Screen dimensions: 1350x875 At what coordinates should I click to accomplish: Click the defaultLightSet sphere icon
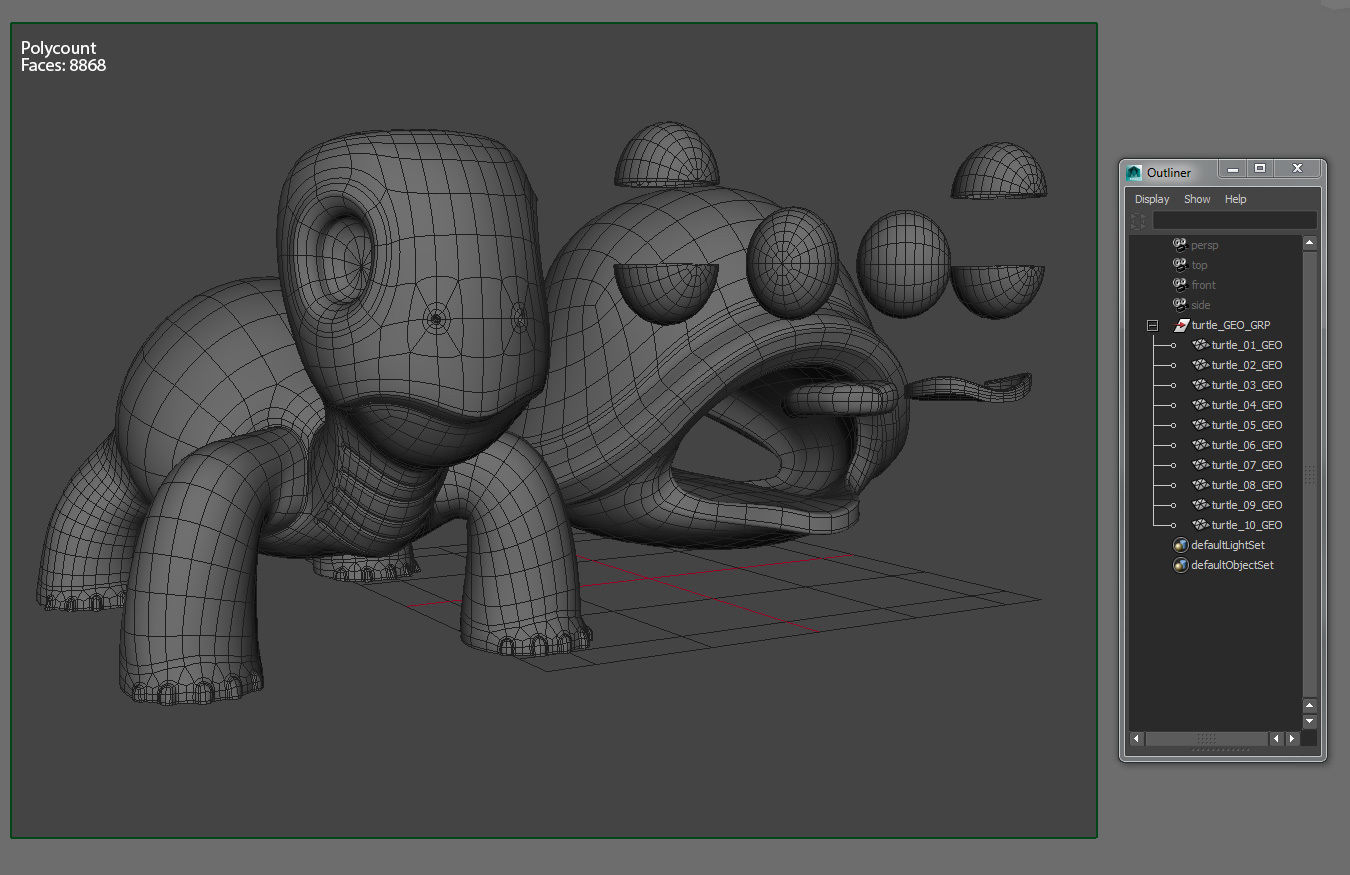(1180, 545)
